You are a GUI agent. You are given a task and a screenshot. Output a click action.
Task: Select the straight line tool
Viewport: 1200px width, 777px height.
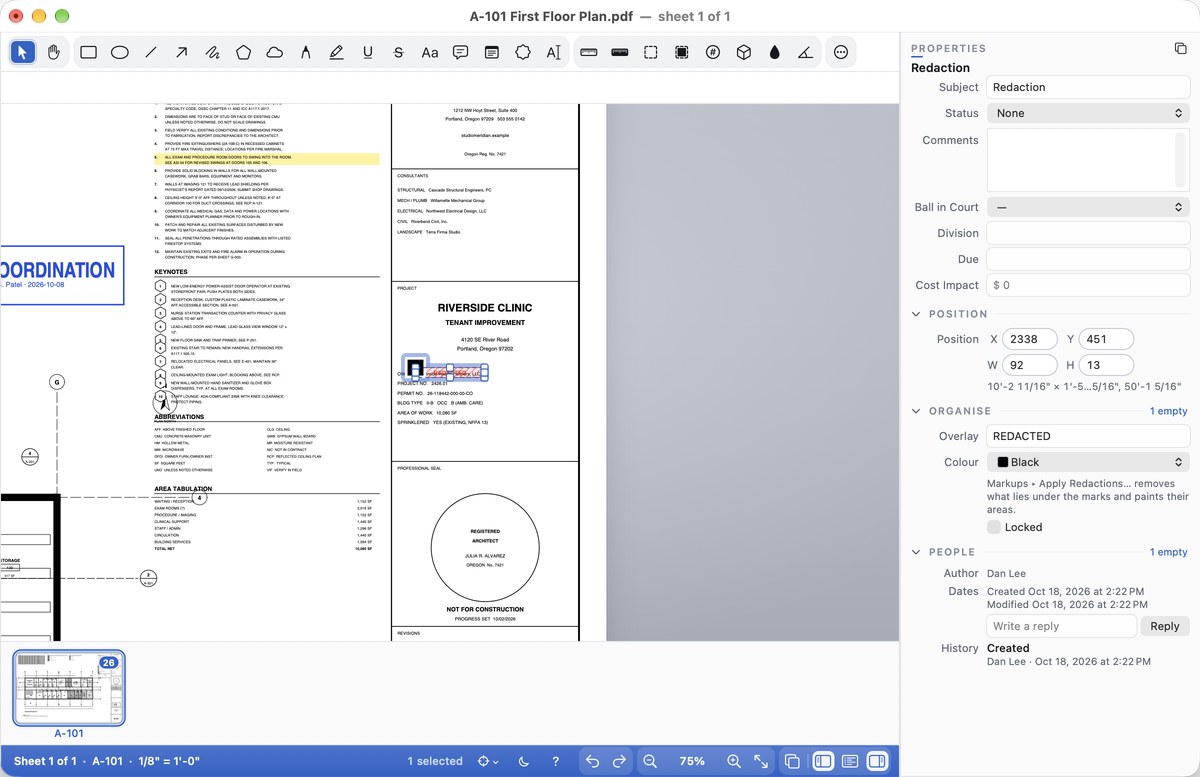(151, 52)
